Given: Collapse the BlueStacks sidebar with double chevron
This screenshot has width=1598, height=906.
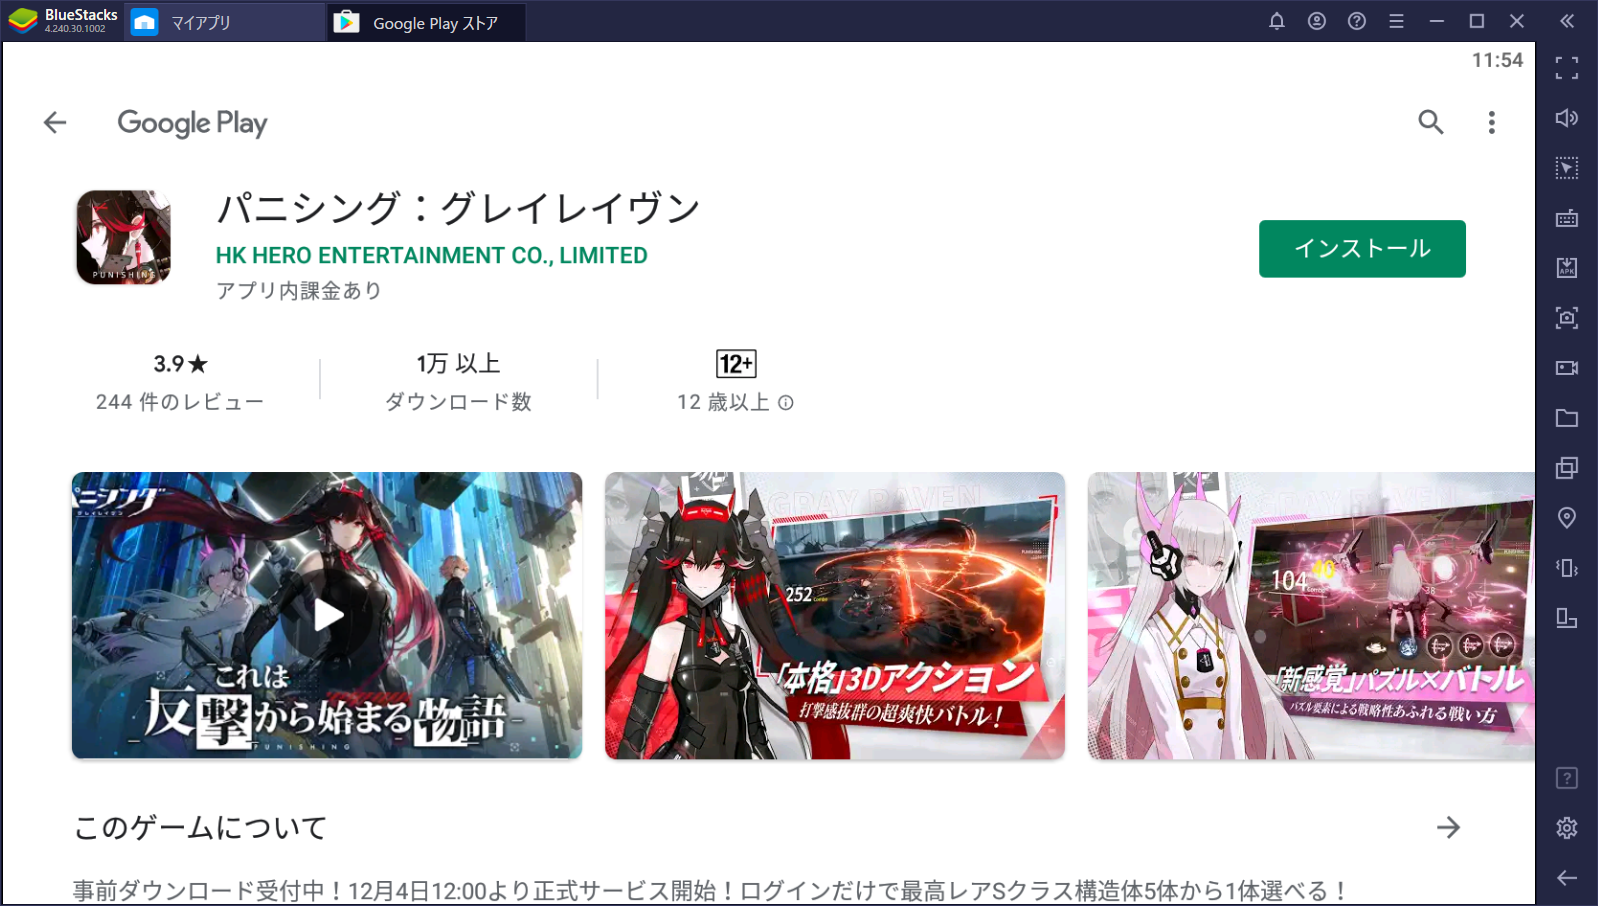Looking at the screenshot, I should coord(1567,21).
